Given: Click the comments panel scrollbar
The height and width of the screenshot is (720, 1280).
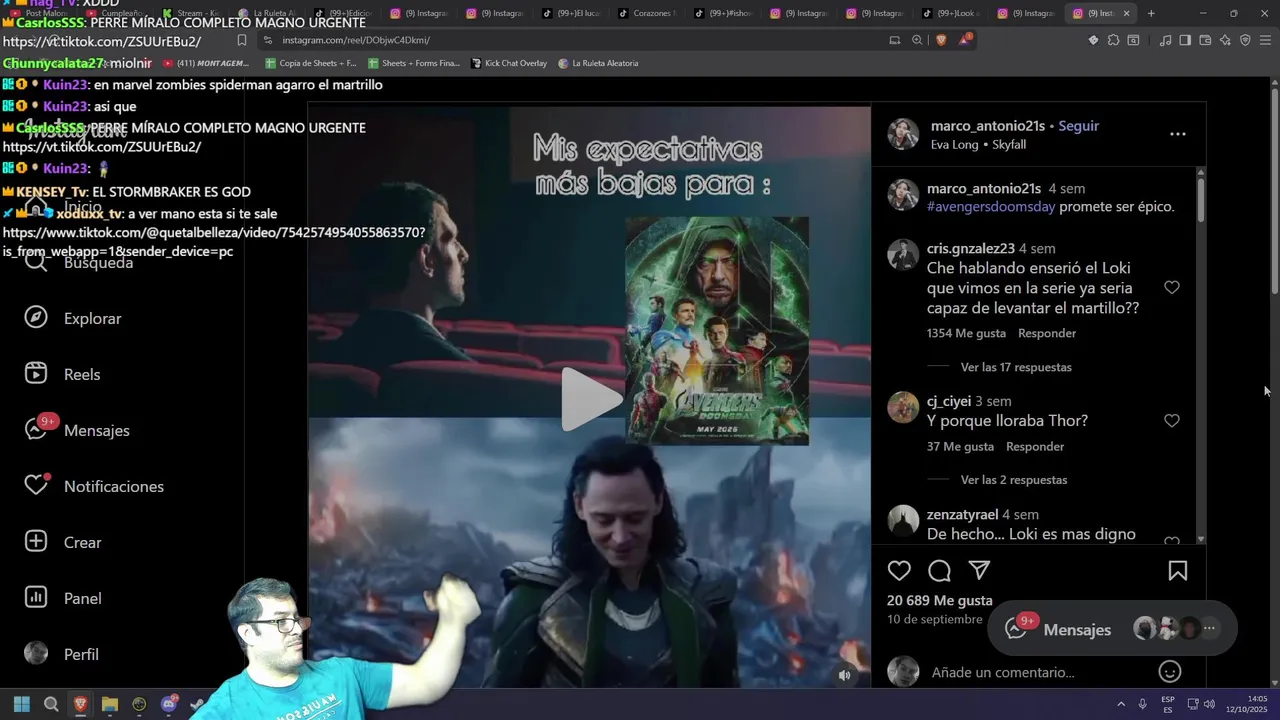Looking at the screenshot, I should 1201,200.
